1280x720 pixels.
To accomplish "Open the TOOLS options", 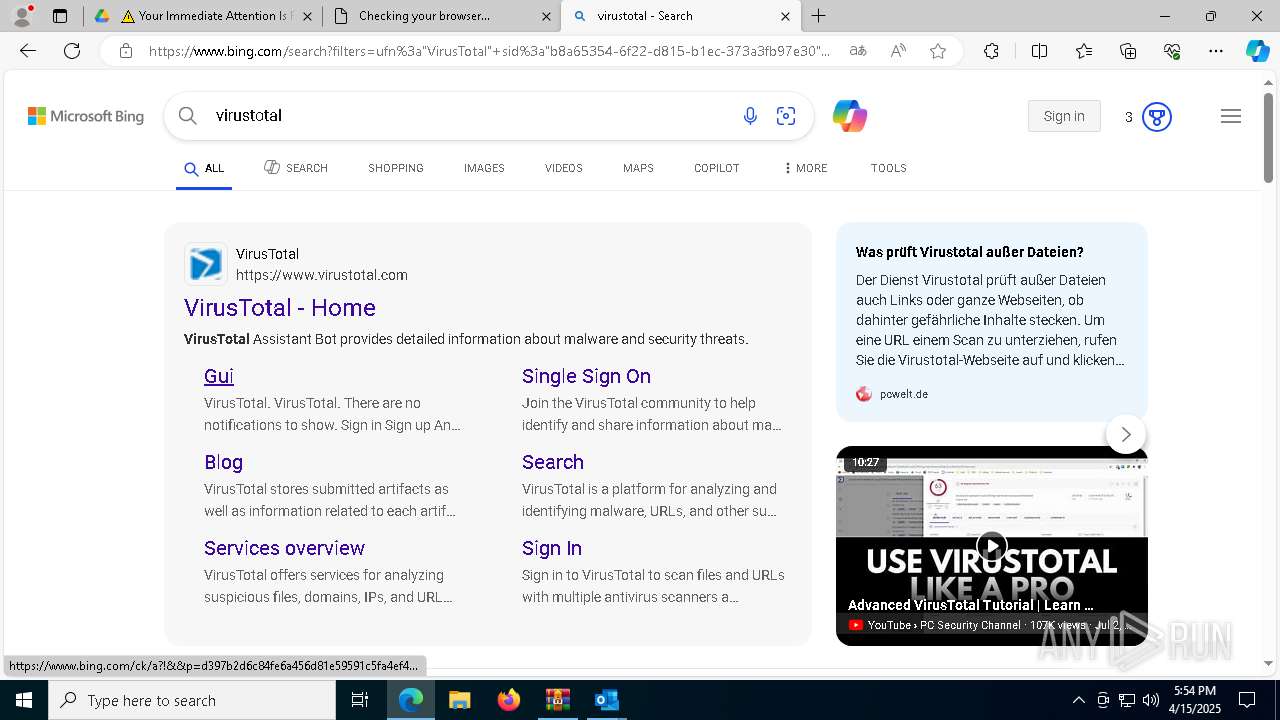I will coord(889,168).
